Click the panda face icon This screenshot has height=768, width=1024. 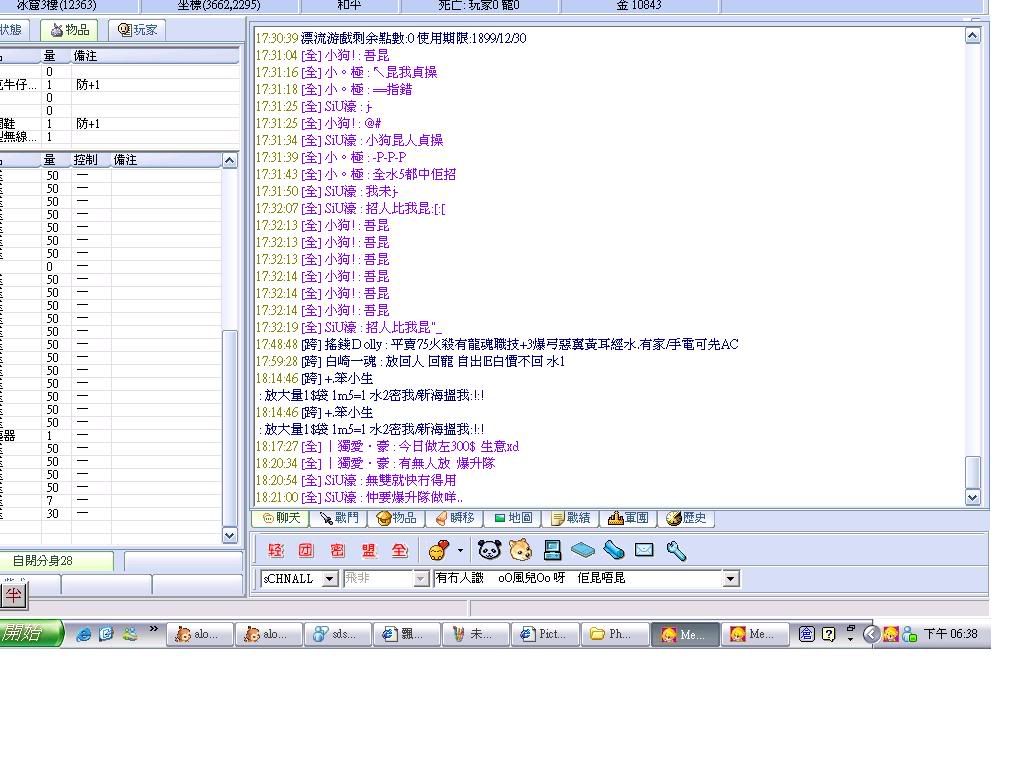(489, 550)
